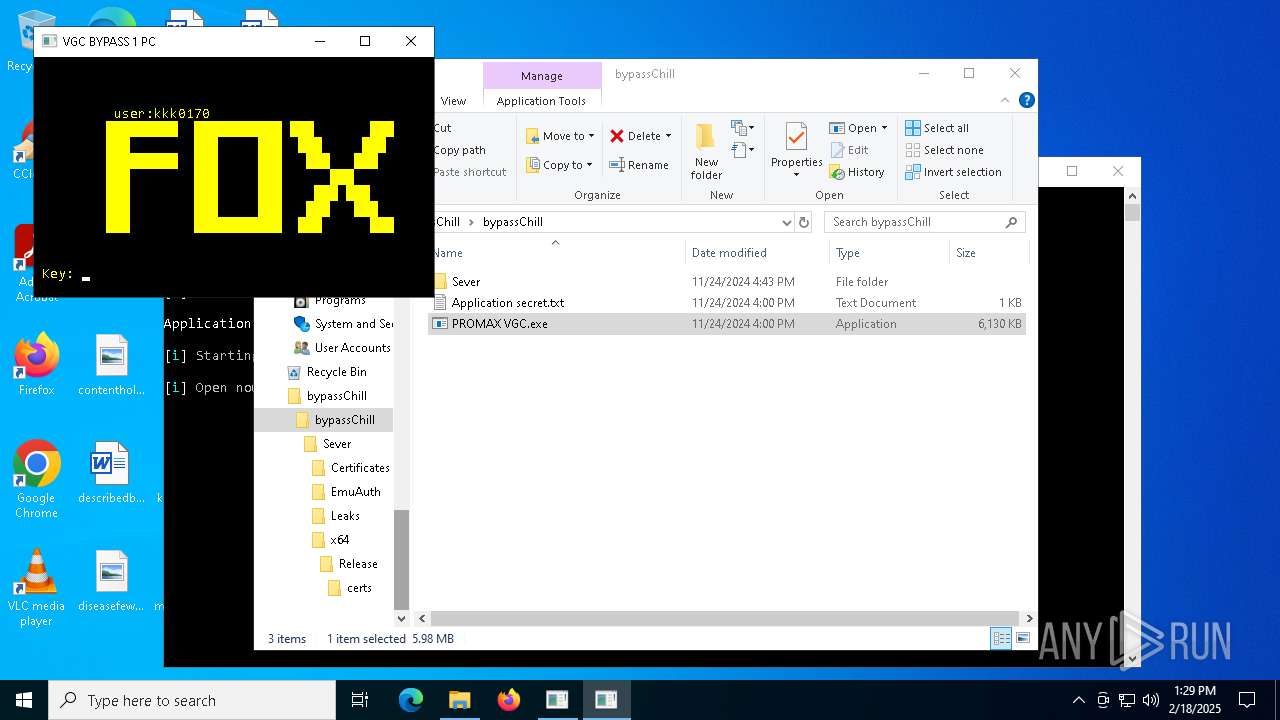The width and height of the screenshot is (1280, 720).
Task: Select User Accounts in navigation tree
Action: (x=342, y=348)
